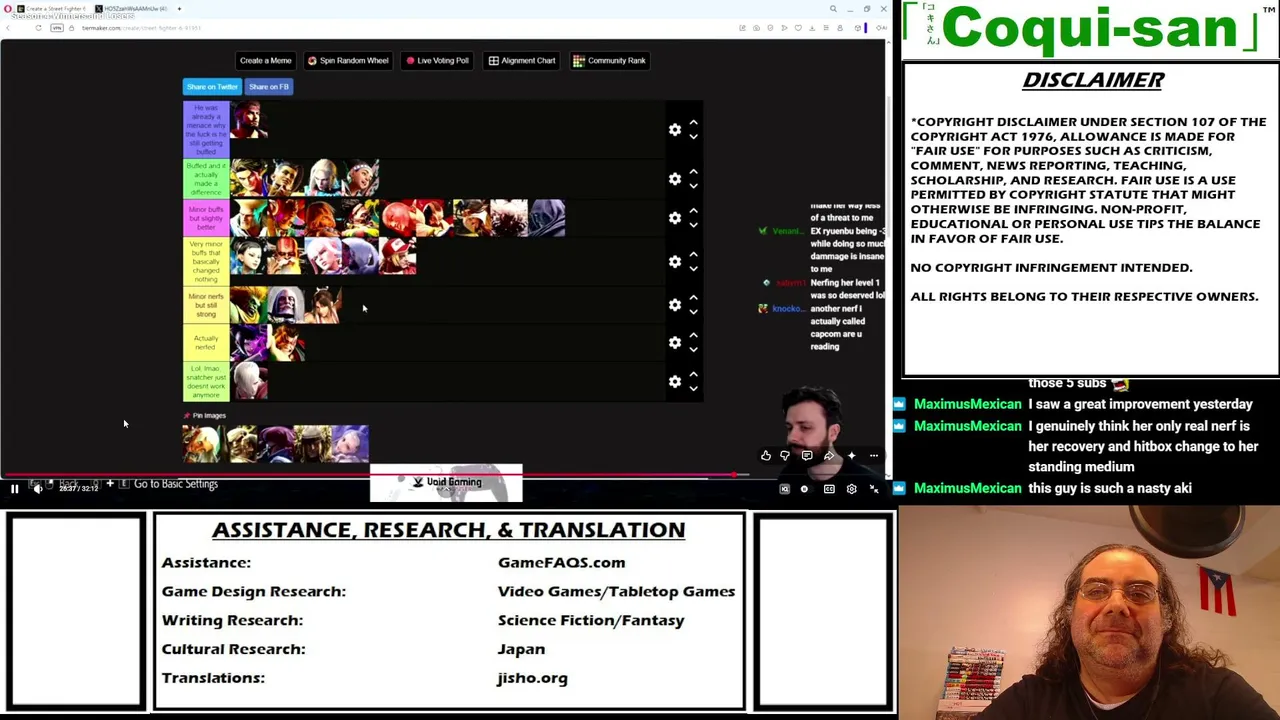Image resolution: width=1280 pixels, height=720 pixels.
Task: Click the Opera logo menu icon
Action: coord(7,9)
